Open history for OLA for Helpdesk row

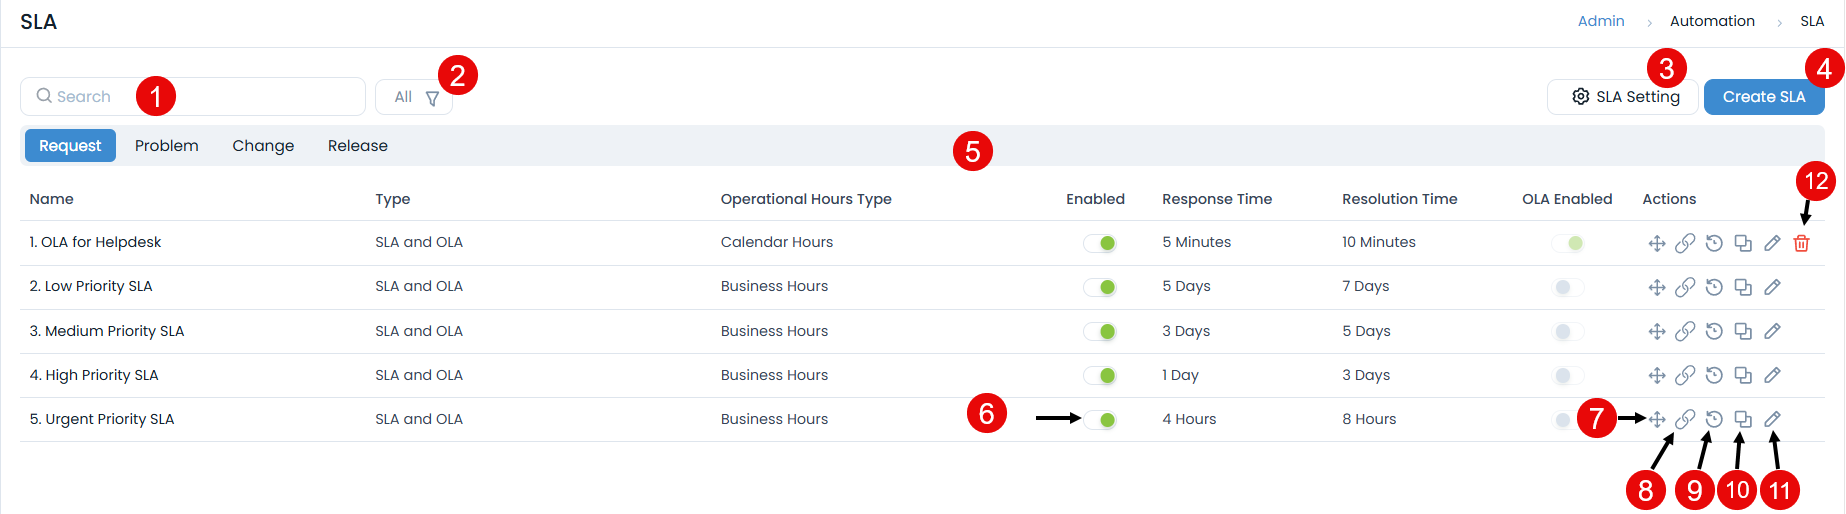coord(1714,243)
